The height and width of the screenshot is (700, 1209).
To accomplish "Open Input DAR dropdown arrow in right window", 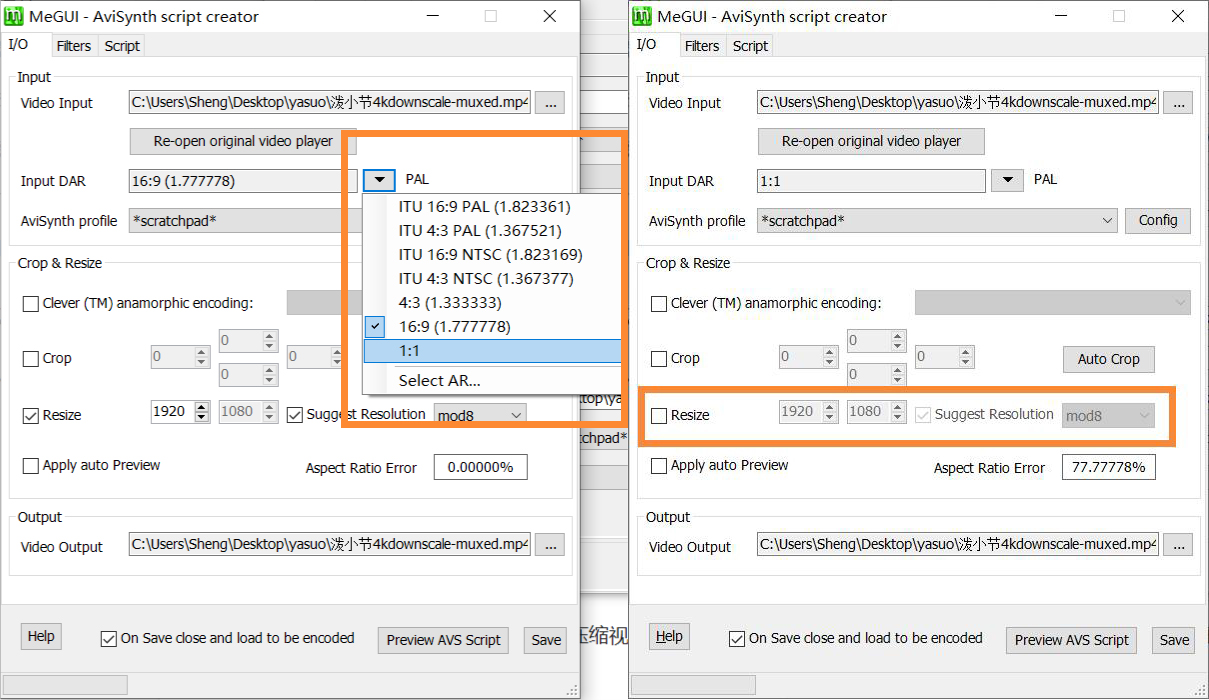I will [x=1007, y=180].
